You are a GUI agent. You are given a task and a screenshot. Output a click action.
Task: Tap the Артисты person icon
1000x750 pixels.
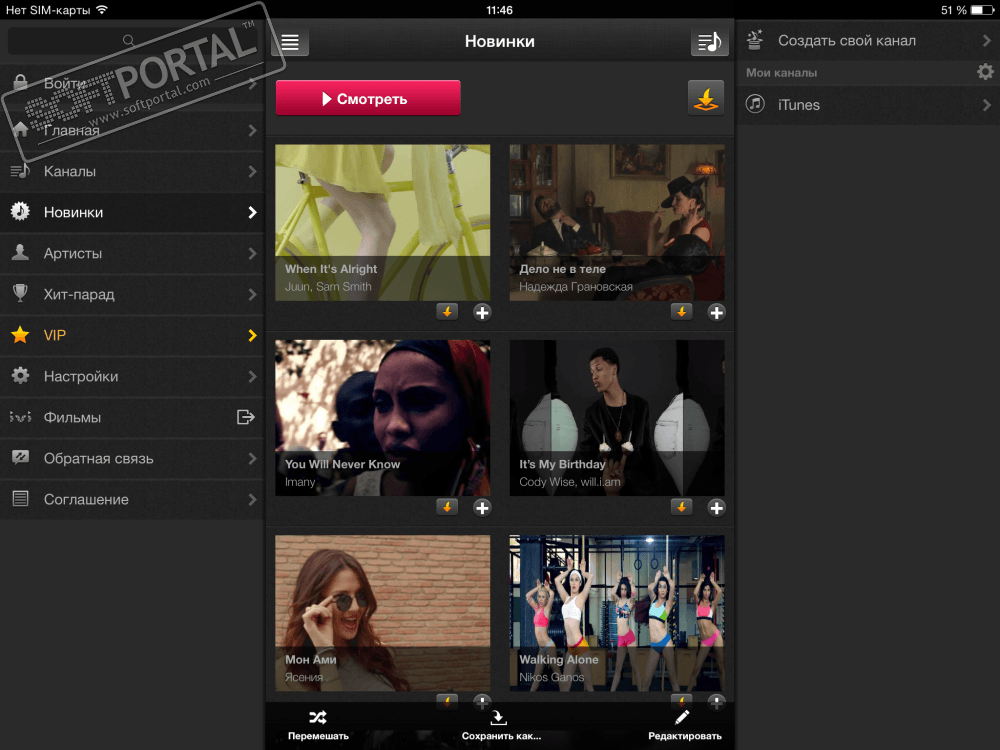[x=20, y=252]
